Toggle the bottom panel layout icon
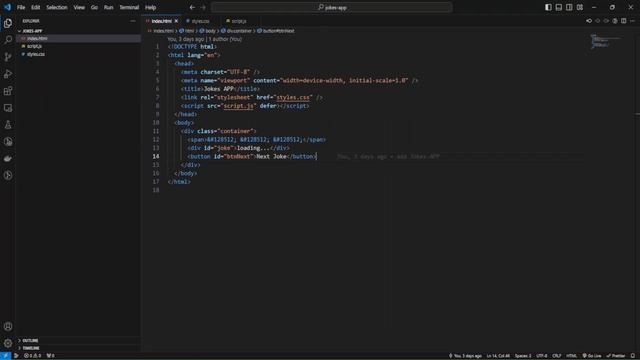This screenshot has width=640, height=360. [559, 7]
